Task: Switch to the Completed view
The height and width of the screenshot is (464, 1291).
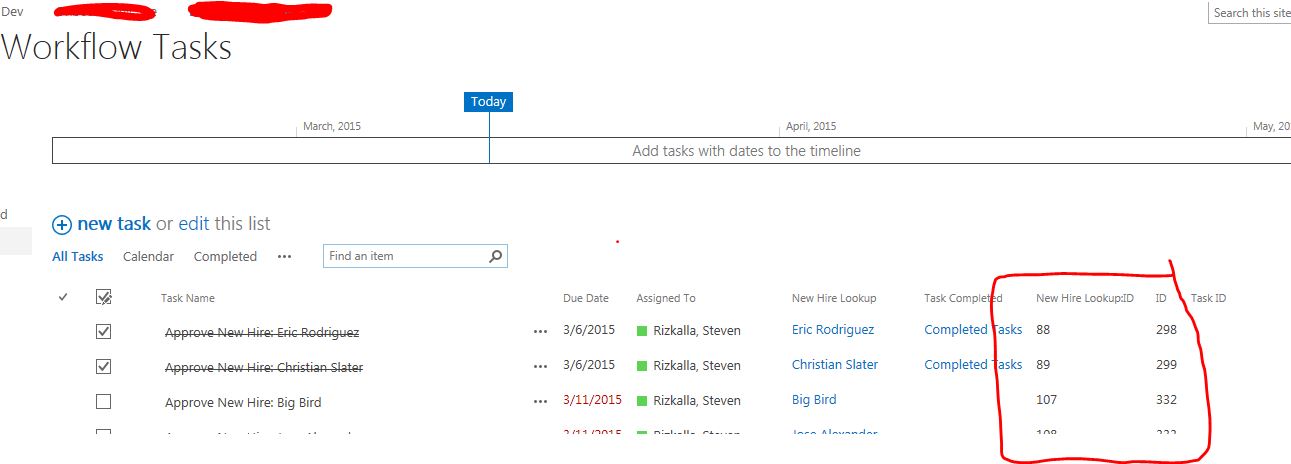Action: 225,257
